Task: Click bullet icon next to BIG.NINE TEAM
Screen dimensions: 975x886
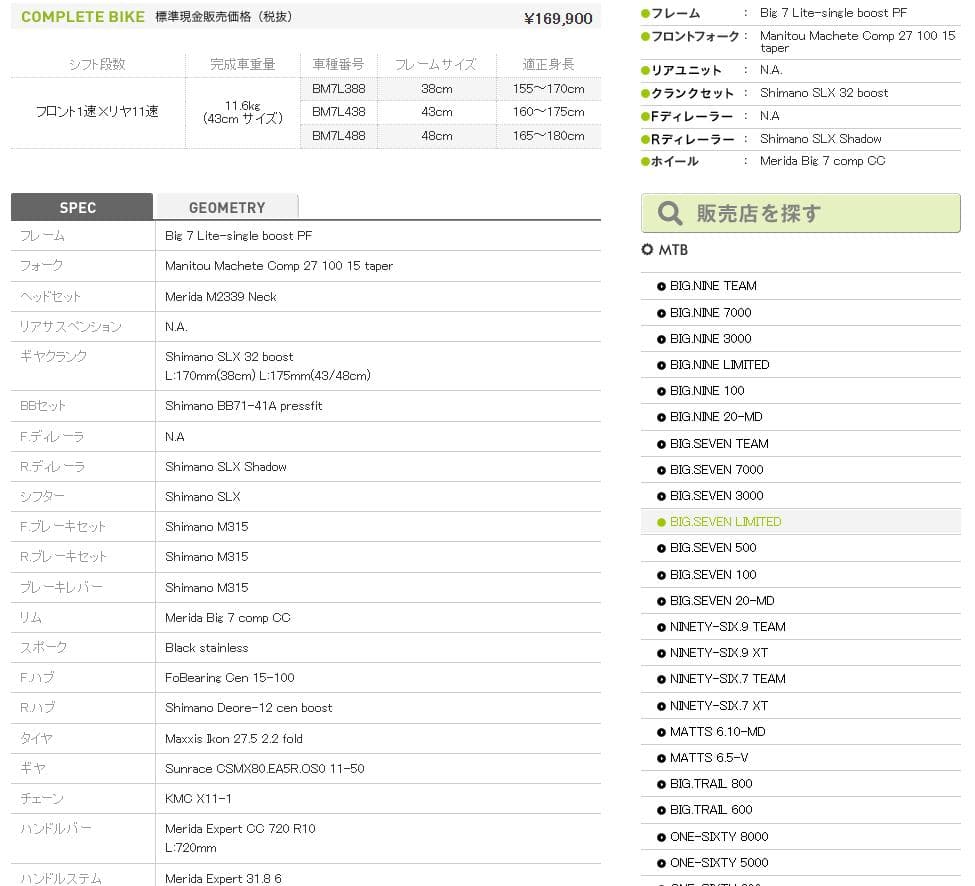Action: pyautogui.click(x=661, y=286)
